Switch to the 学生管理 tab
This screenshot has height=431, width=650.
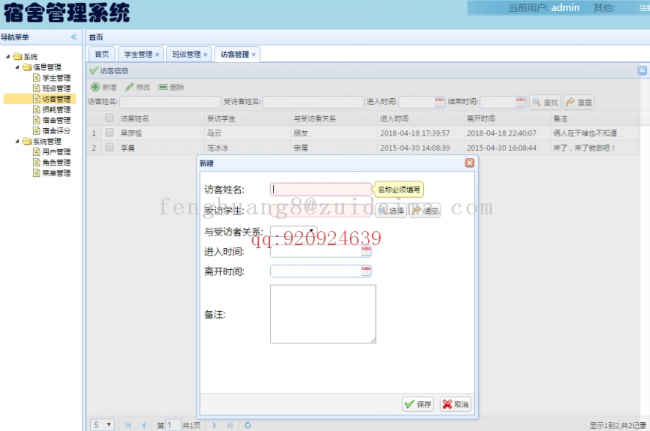[135, 54]
